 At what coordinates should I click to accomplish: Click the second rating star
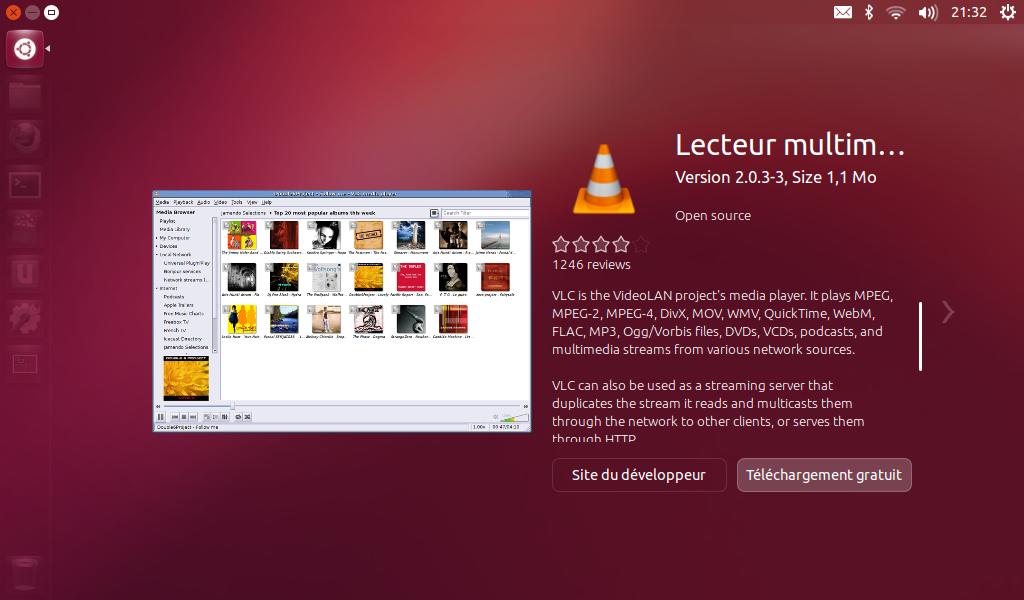coord(581,245)
